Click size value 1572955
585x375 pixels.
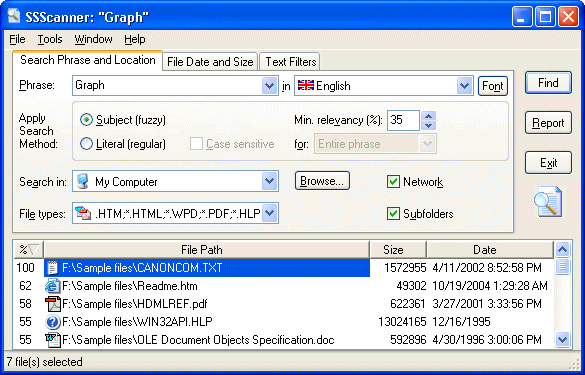[405, 268]
